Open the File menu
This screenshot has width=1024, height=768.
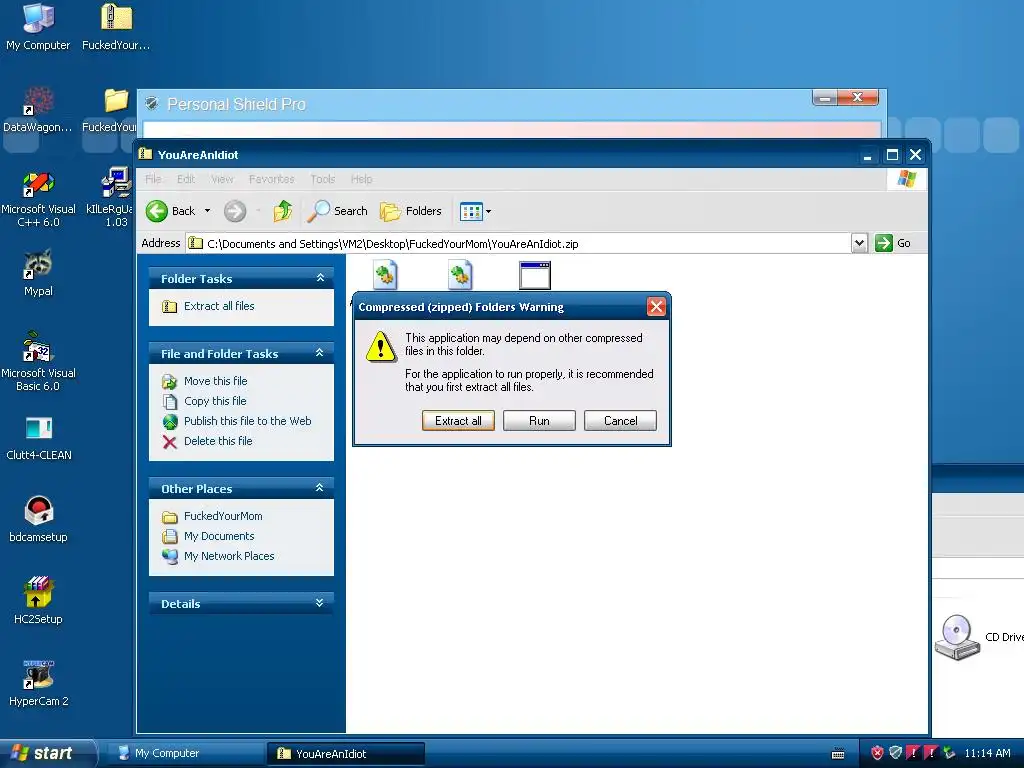click(x=153, y=179)
